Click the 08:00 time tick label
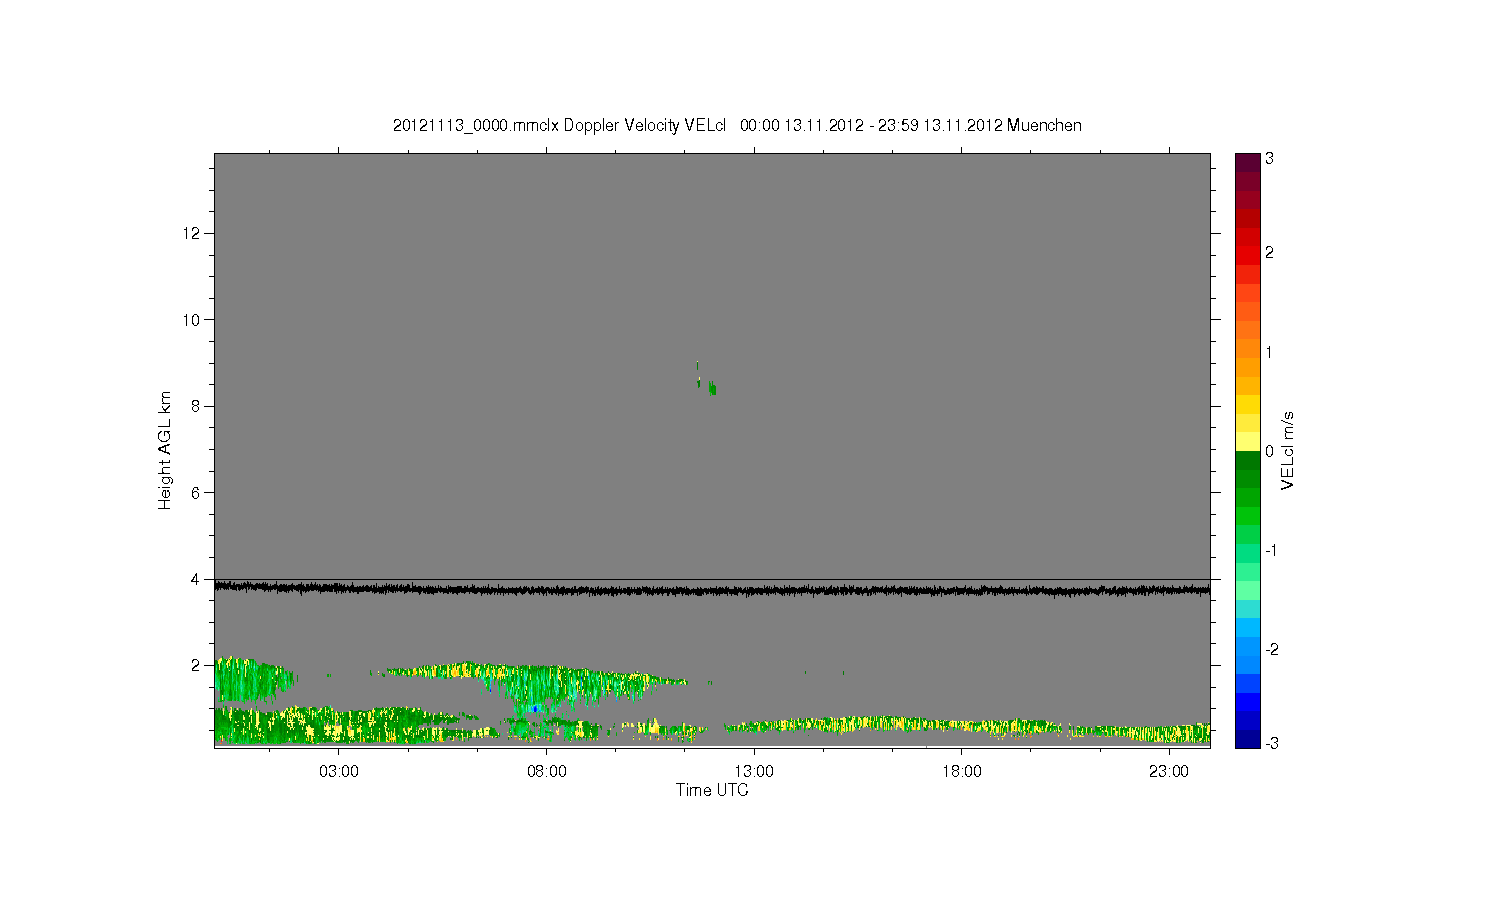This screenshot has width=1500, height=900. click(x=547, y=772)
